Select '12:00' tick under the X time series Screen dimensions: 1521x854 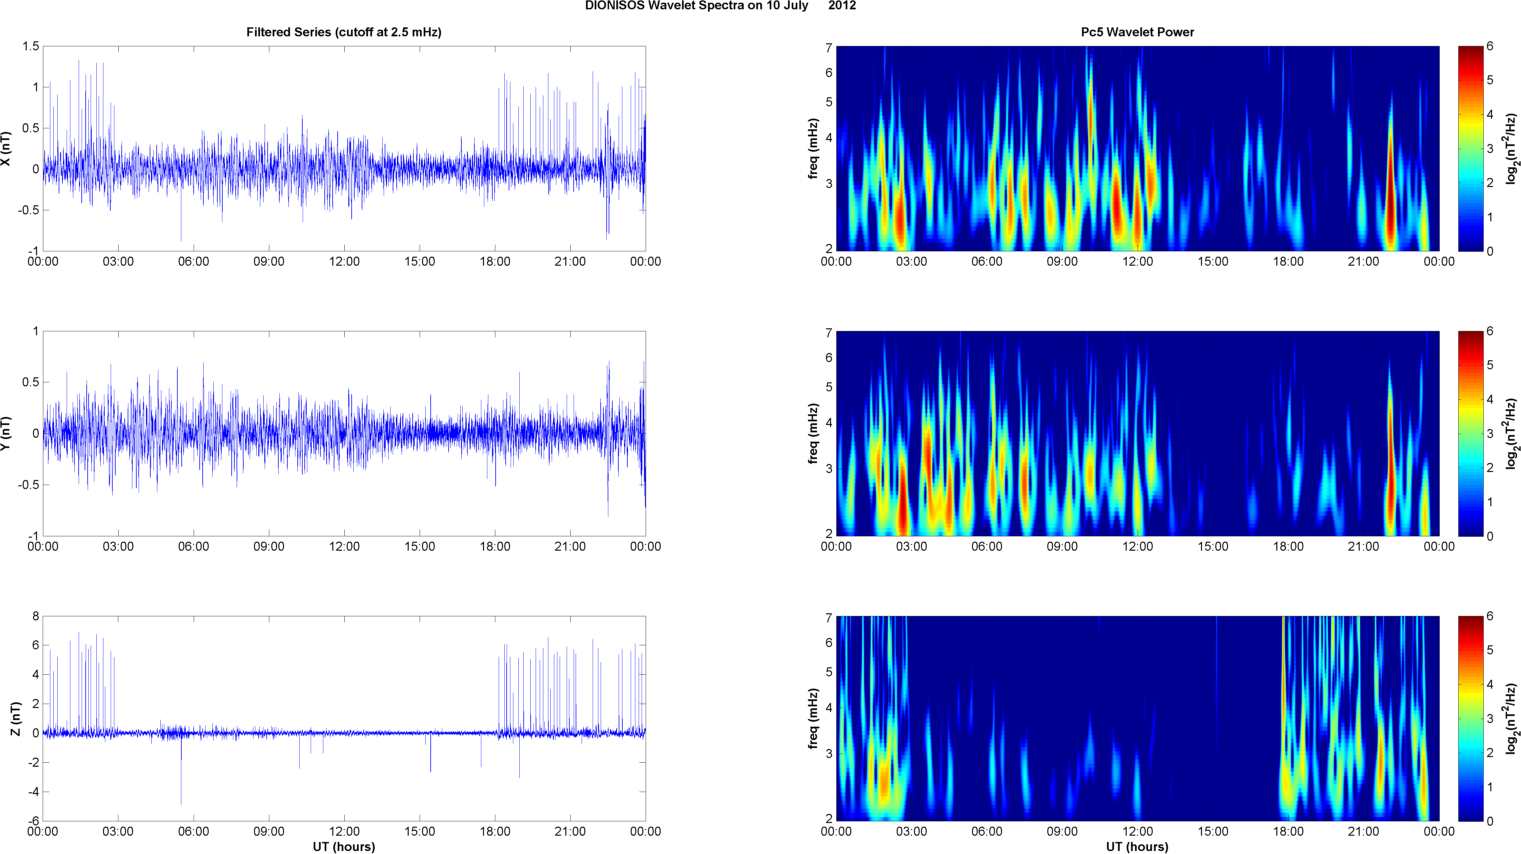pyautogui.click(x=344, y=262)
